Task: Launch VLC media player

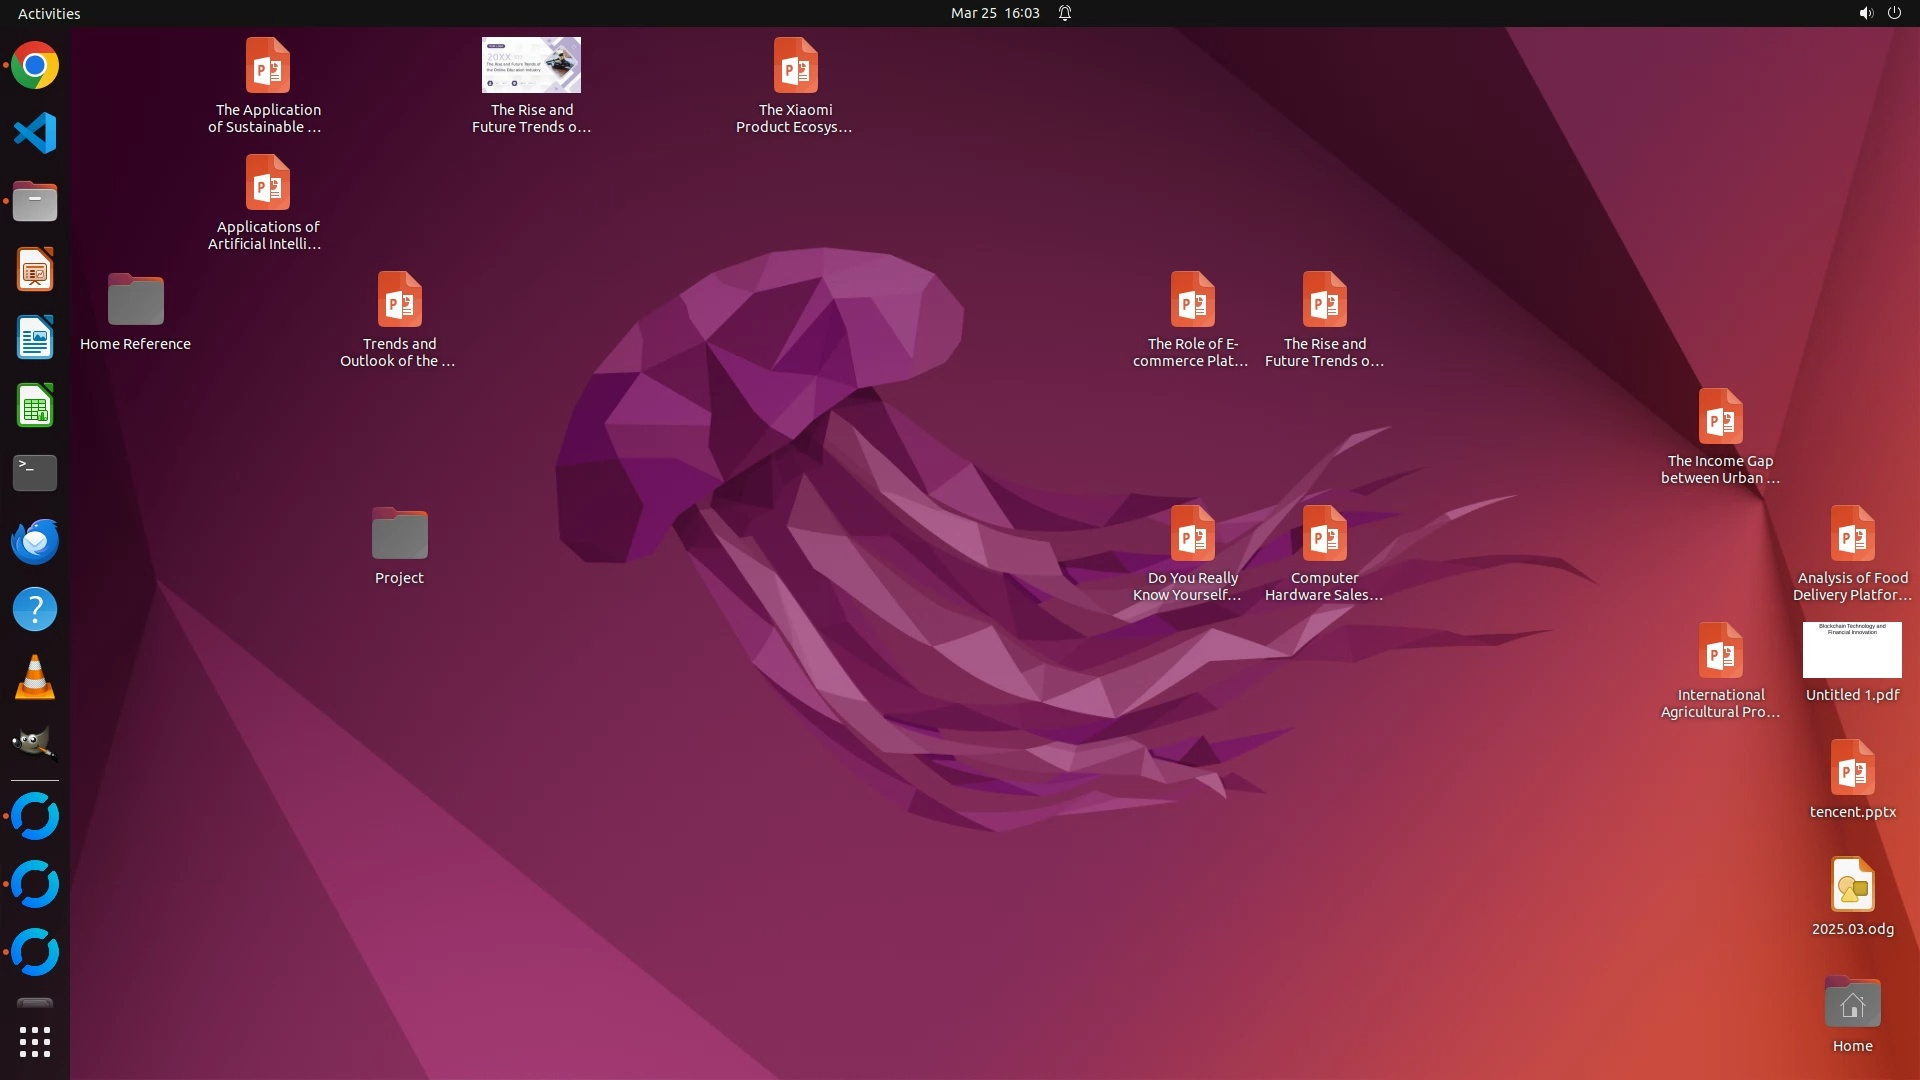Action: tap(35, 678)
